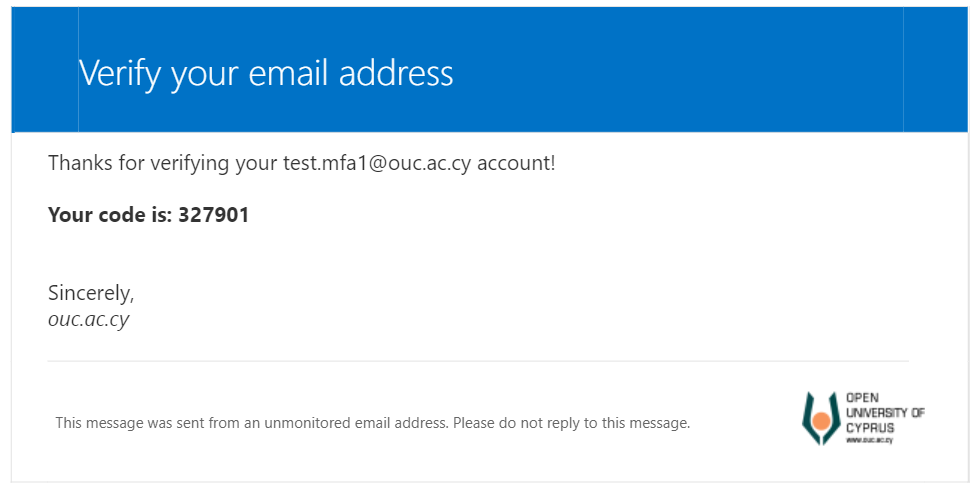The width and height of the screenshot is (975, 489).
Task: Click the orange circle in the logo
Action: coord(821,421)
